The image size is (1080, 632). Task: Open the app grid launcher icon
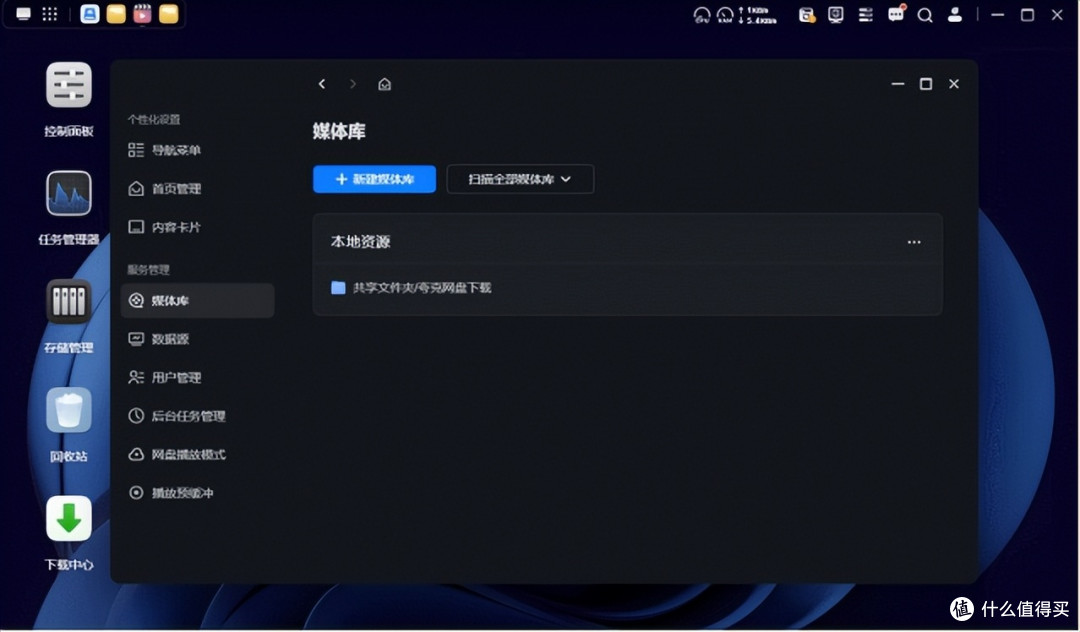click(x=50, y=14)
